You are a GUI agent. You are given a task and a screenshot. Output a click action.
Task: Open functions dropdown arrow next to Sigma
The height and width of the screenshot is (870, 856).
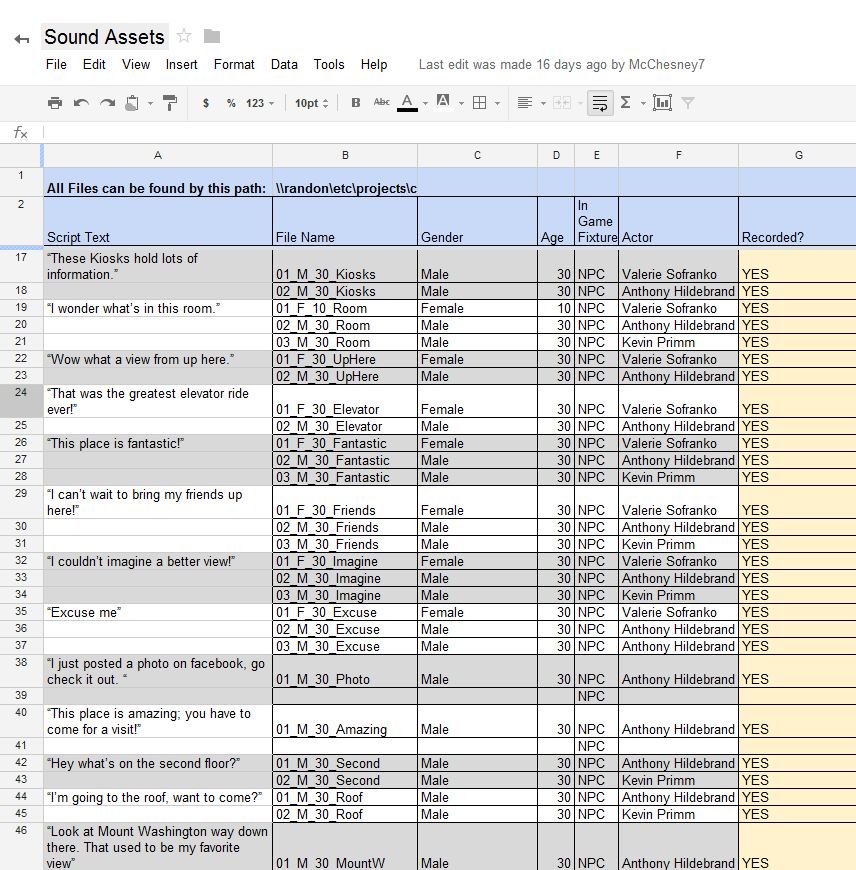click(643, 103)
